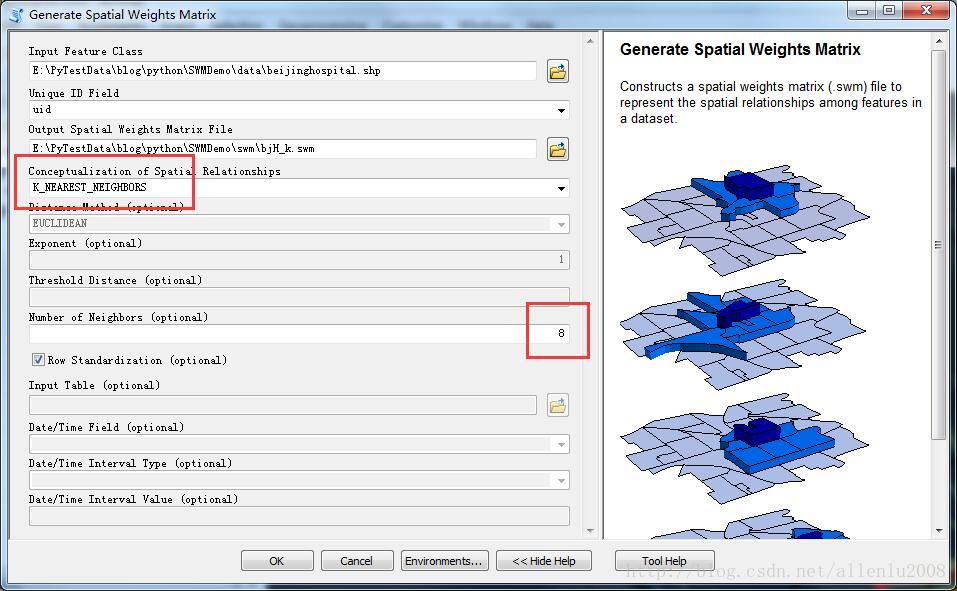
Task: Click the Generate Spatial Weights Matrix help heading
Action: [x=740, y=49]
